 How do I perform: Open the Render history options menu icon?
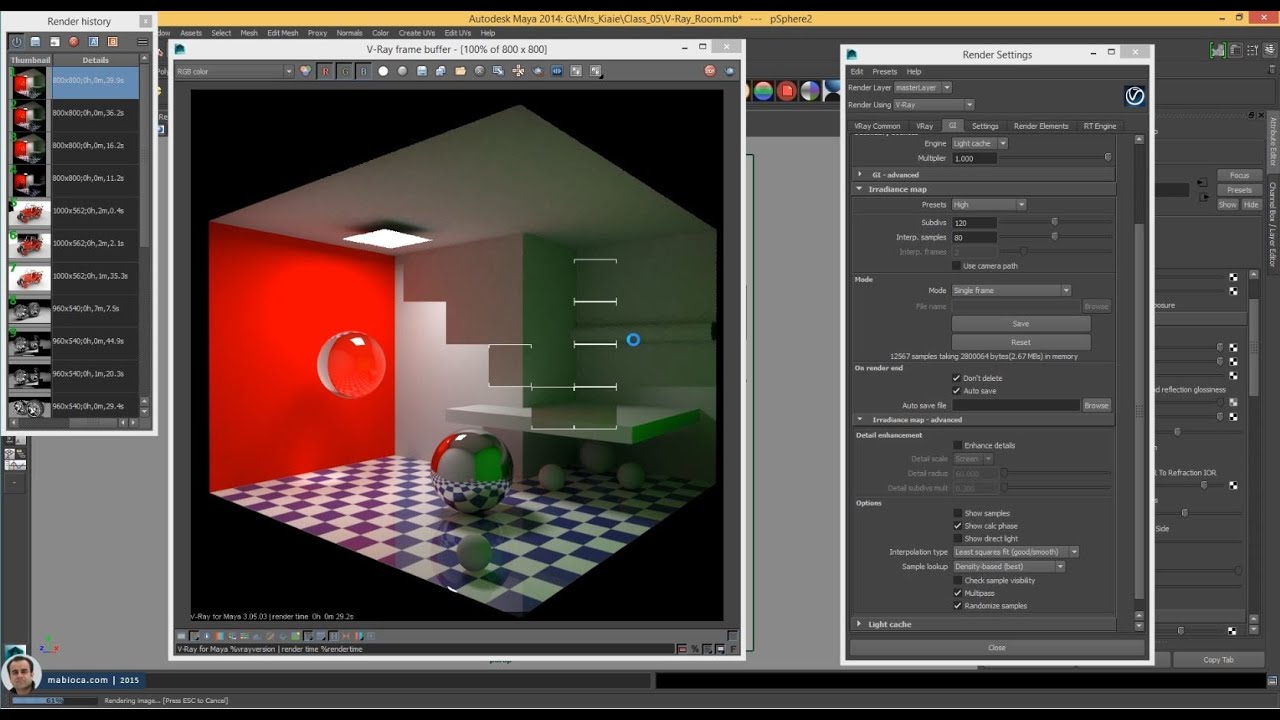click(x=142, y=42)
